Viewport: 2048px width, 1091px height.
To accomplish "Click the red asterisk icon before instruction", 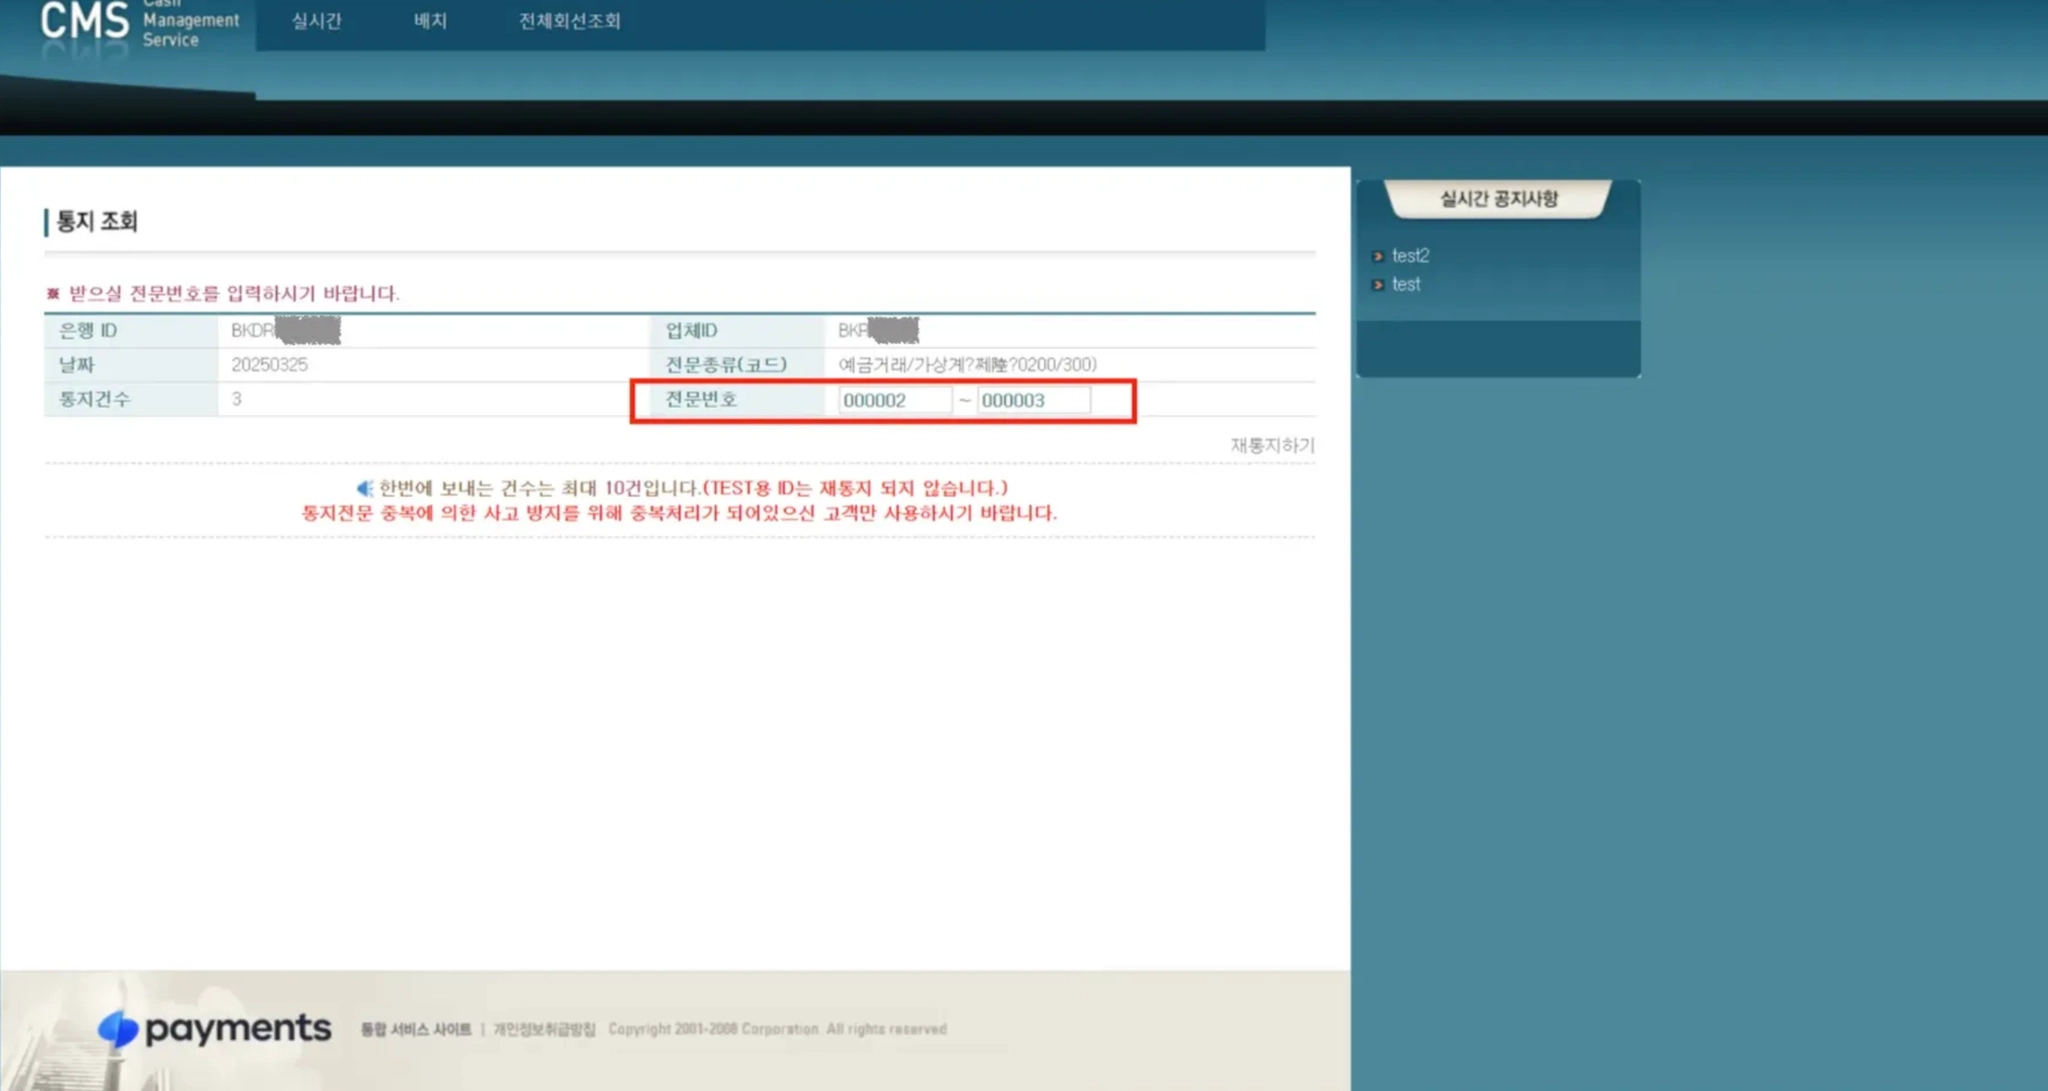I will [x=53, y=293].
